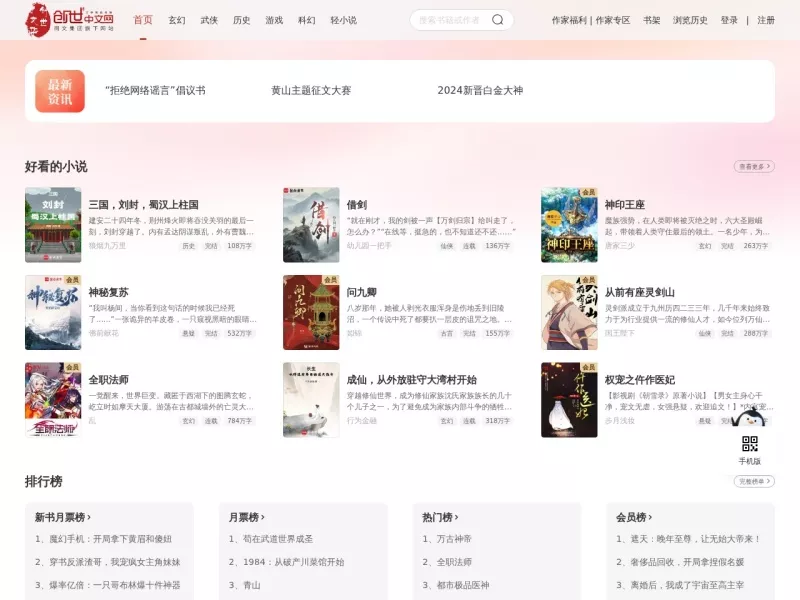Screen dimensions: 800x600
Task: Click the title 三国，刘封，蜀汉上柱国
Action: click(143, 205)
